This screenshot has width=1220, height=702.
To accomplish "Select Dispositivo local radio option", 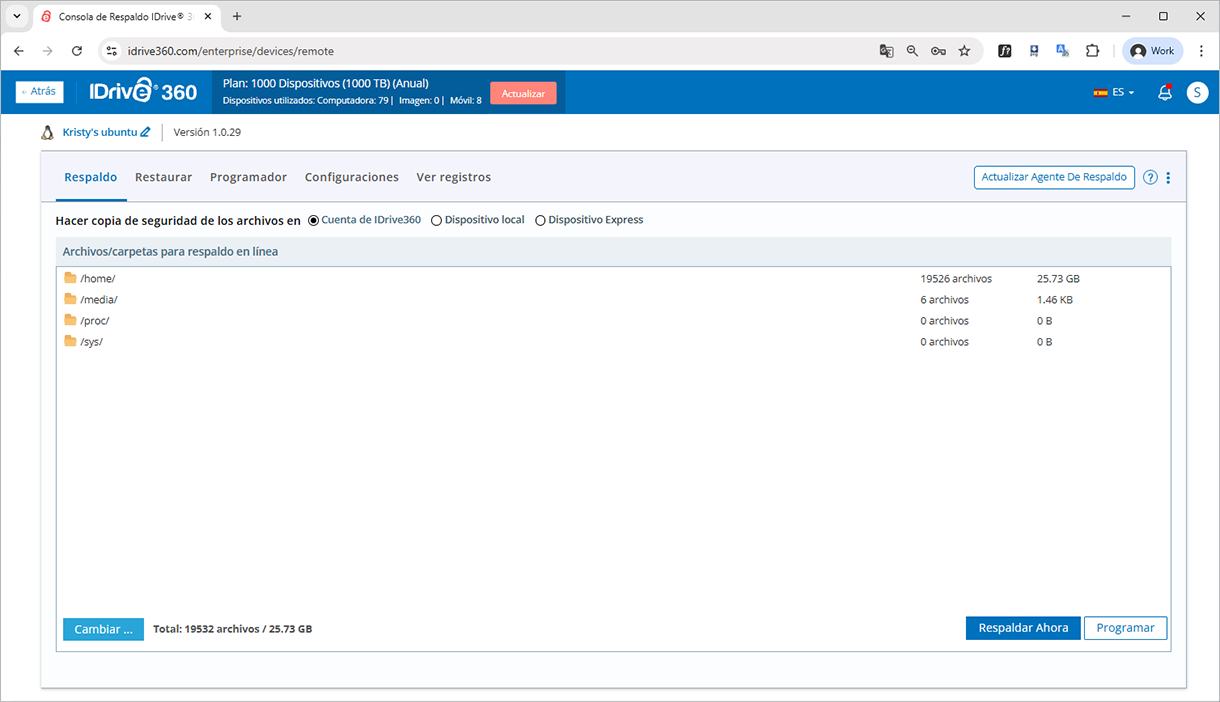I will pyautogui.click(x=436, y=220).
